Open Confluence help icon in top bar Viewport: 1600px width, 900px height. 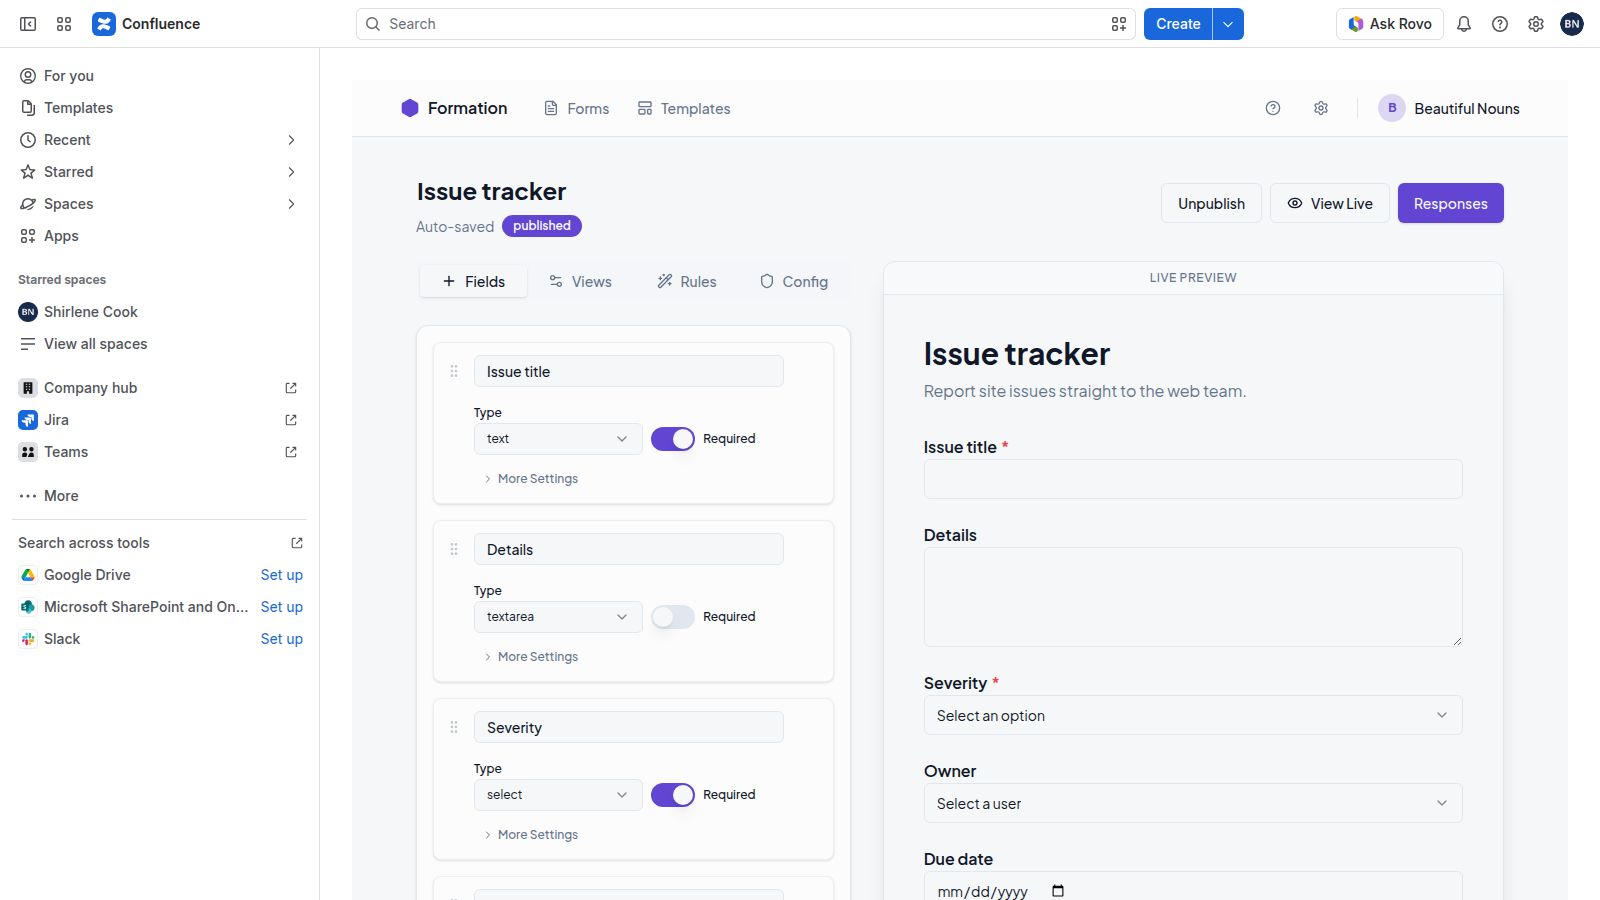click(1500, 24)
